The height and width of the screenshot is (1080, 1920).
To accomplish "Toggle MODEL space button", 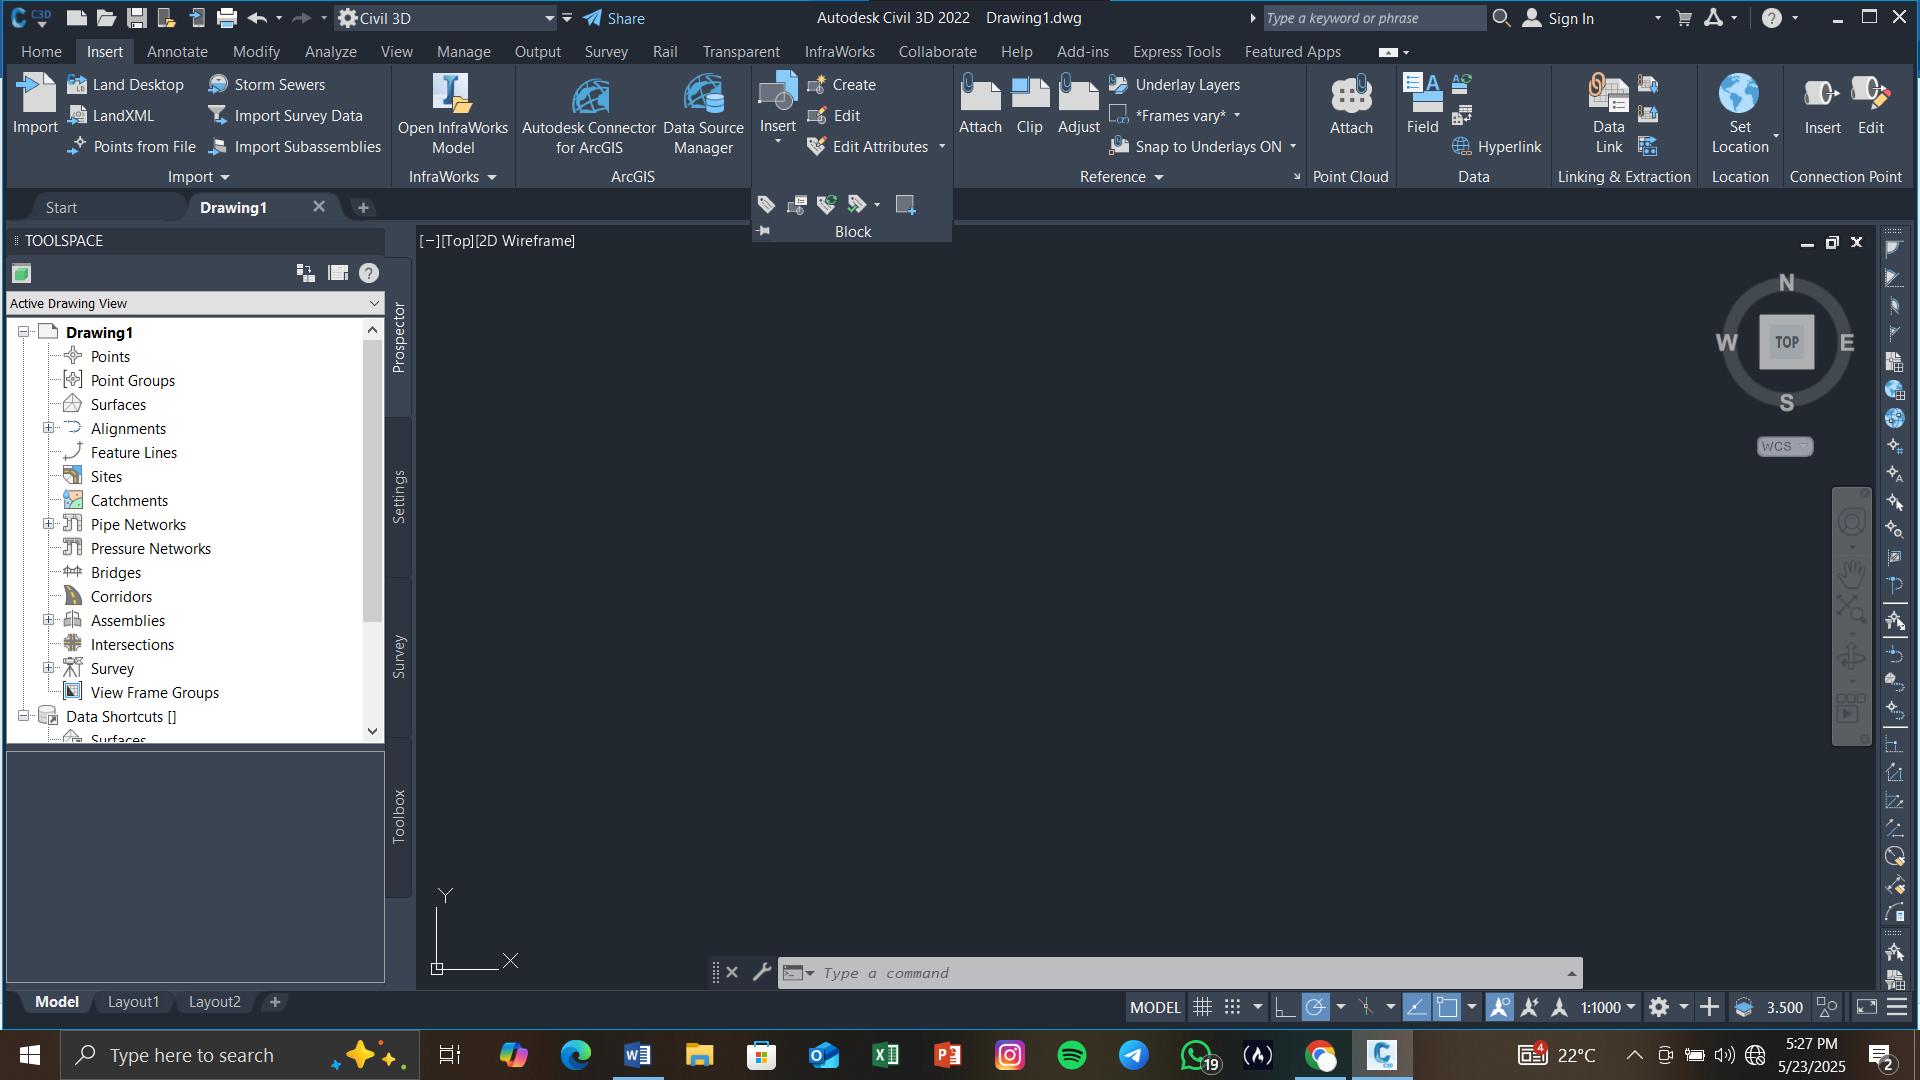I will tap(1155, 1007).
